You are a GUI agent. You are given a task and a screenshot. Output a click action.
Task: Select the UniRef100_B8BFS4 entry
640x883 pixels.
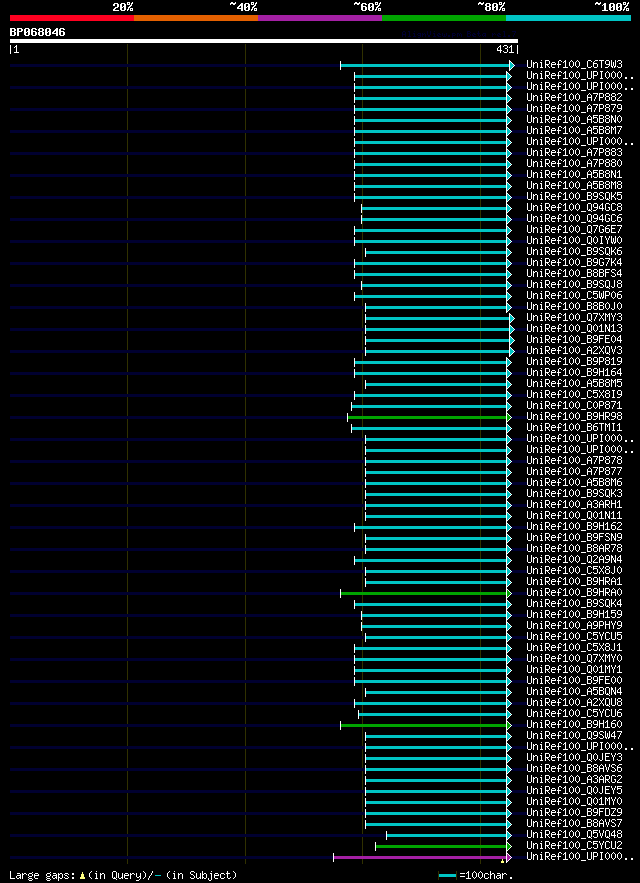pos(574,274)
